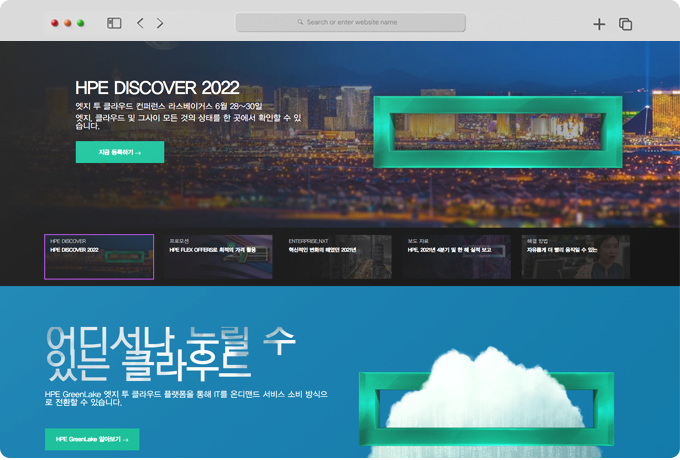The height and width of the screenshot is (460, 680).
Task: Select the HPE DISCOVER 2022 carousel card
Action: (x=99, y=257)
